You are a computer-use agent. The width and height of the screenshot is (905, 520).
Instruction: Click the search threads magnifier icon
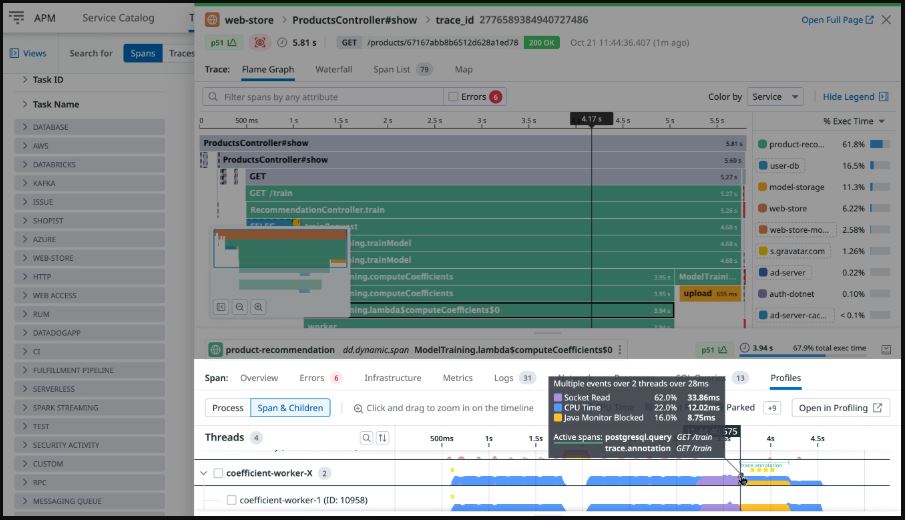click(x=367, y=438)
